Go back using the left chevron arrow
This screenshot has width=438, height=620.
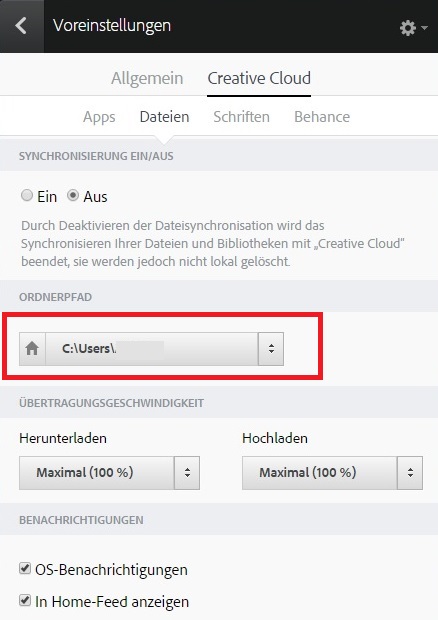(21, 26)
